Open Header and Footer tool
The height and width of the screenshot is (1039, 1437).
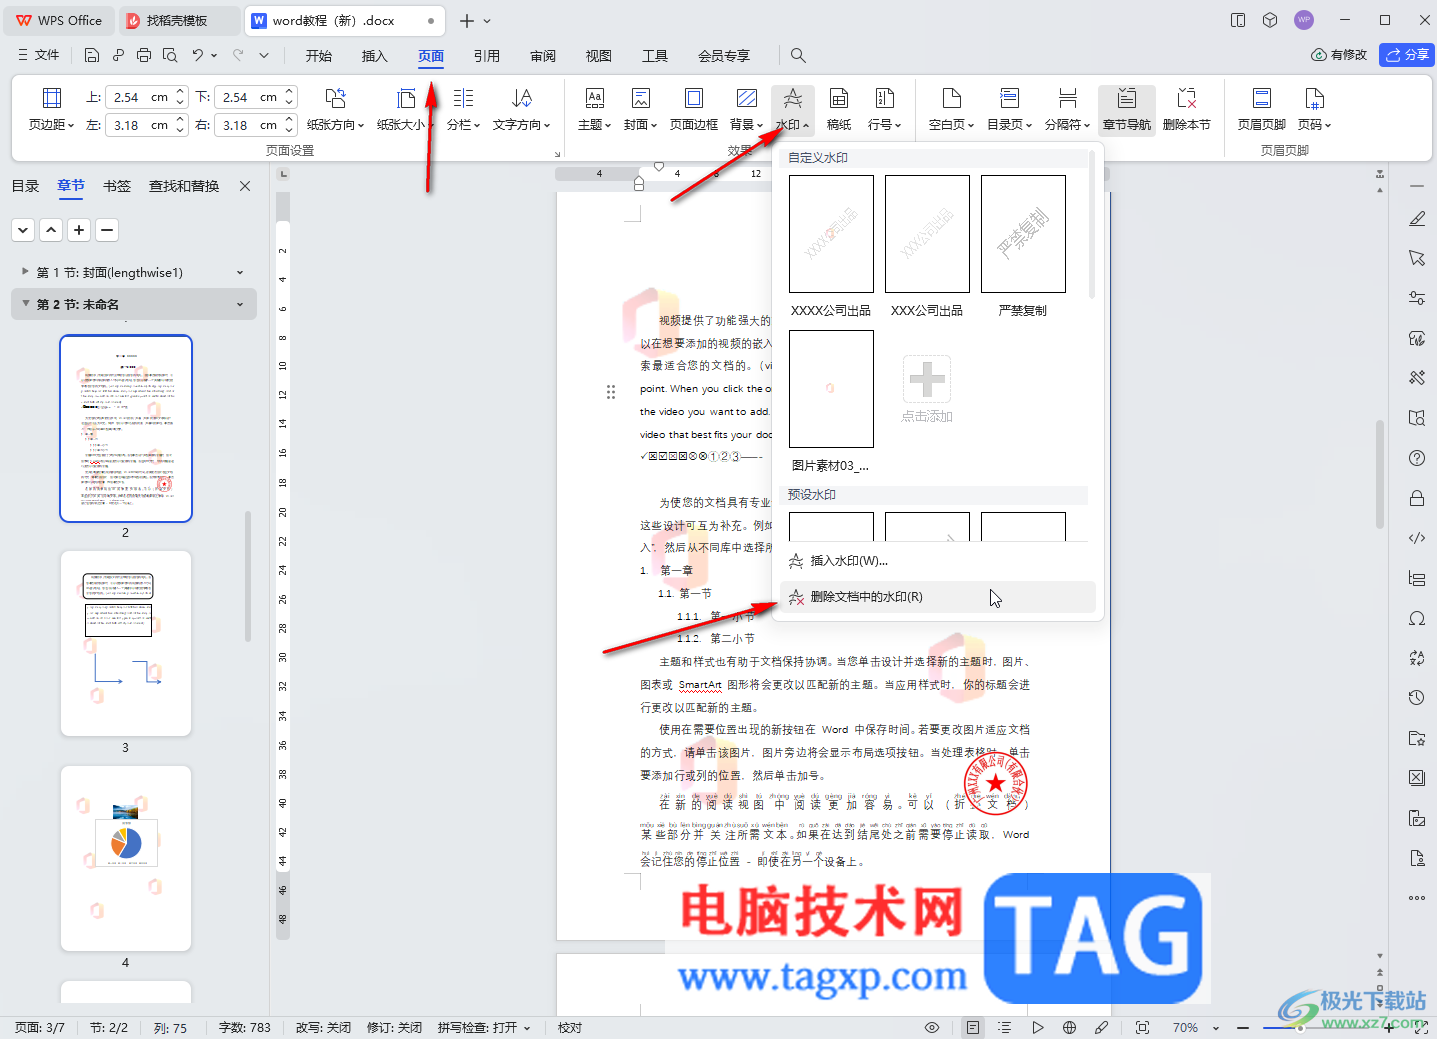click(1262, 109)
